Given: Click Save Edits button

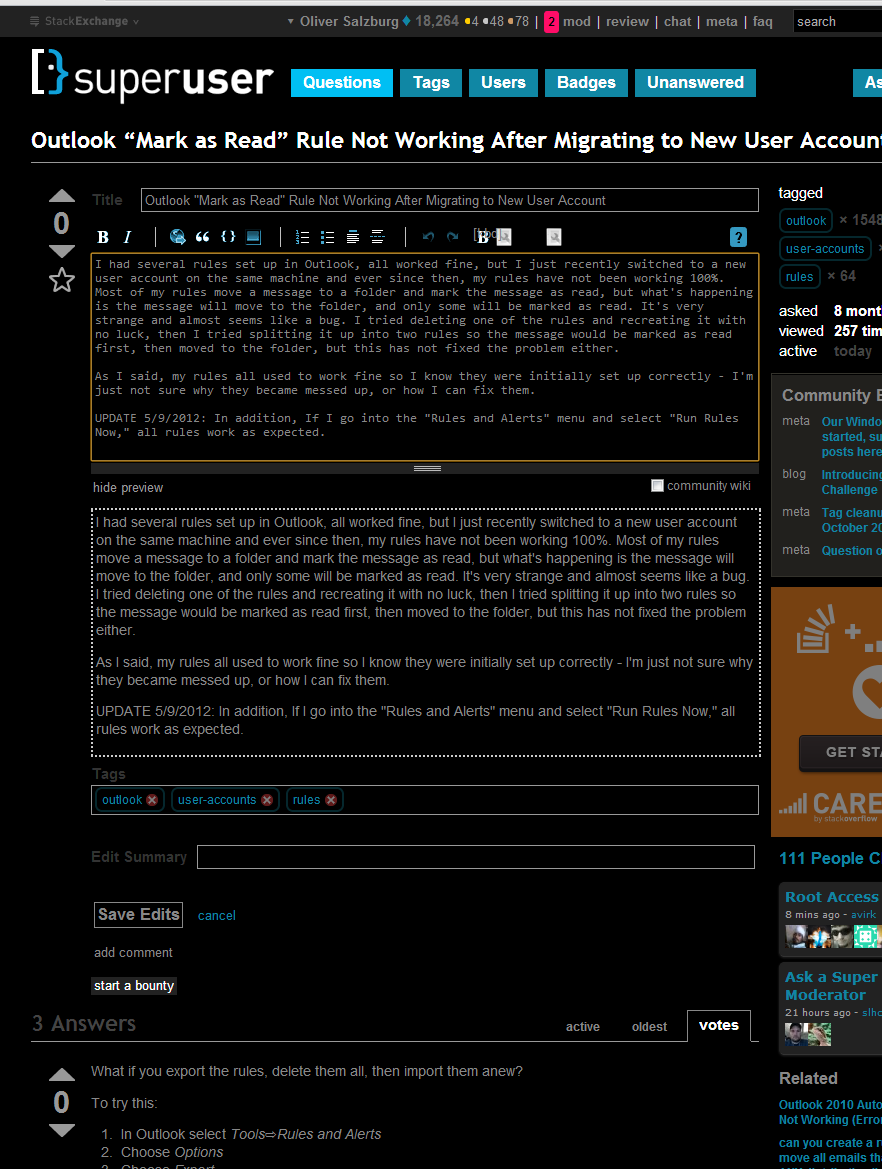Looking at the screenshot, I should 139,915.
